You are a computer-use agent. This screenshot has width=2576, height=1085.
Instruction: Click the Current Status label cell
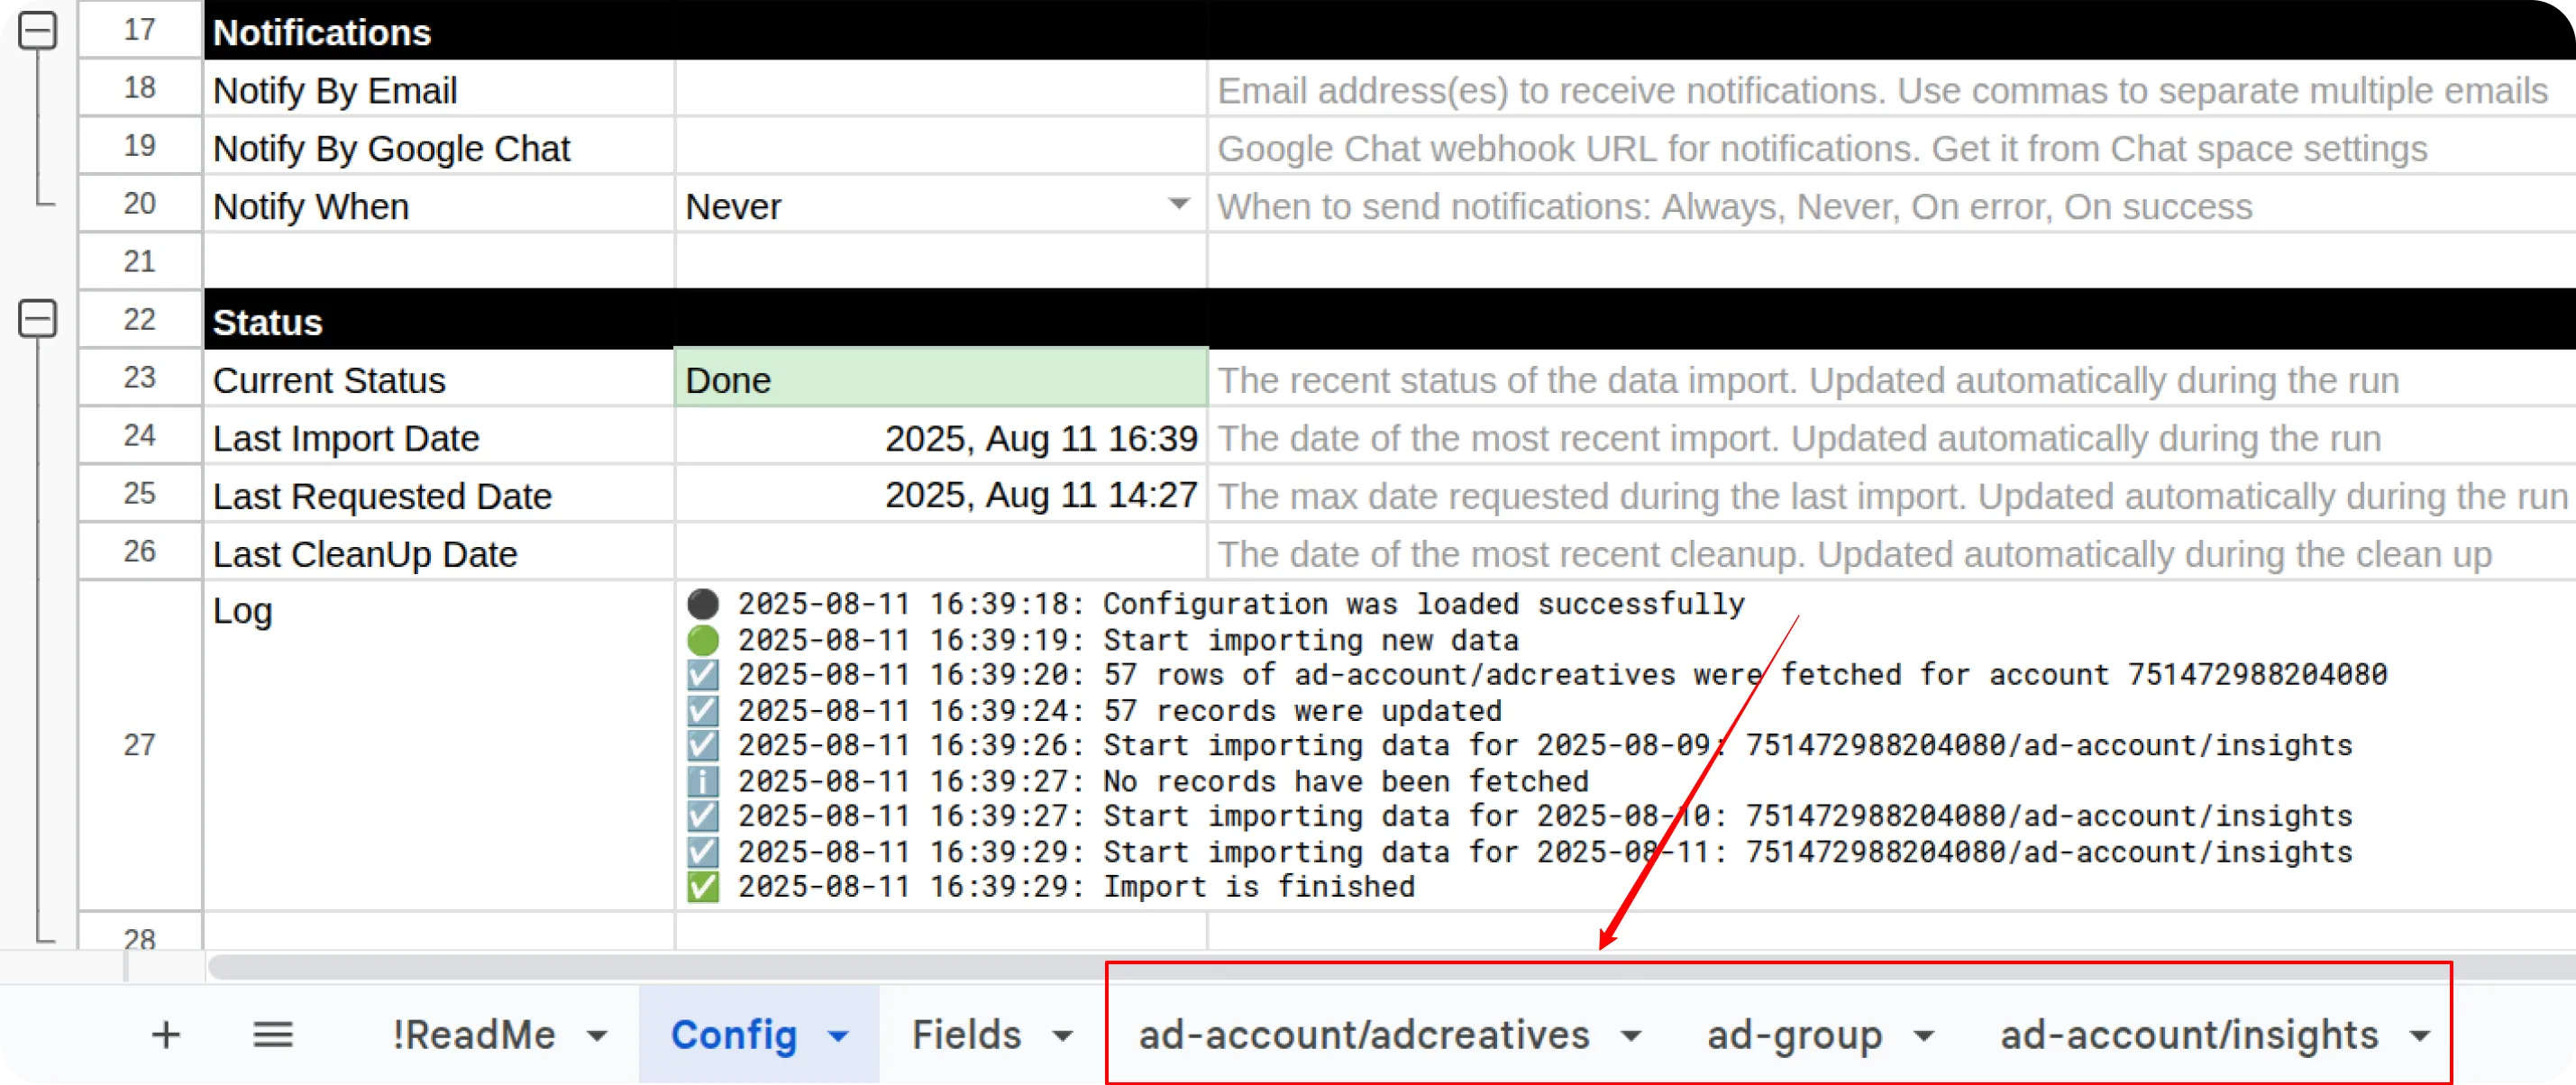pos(439,379)
